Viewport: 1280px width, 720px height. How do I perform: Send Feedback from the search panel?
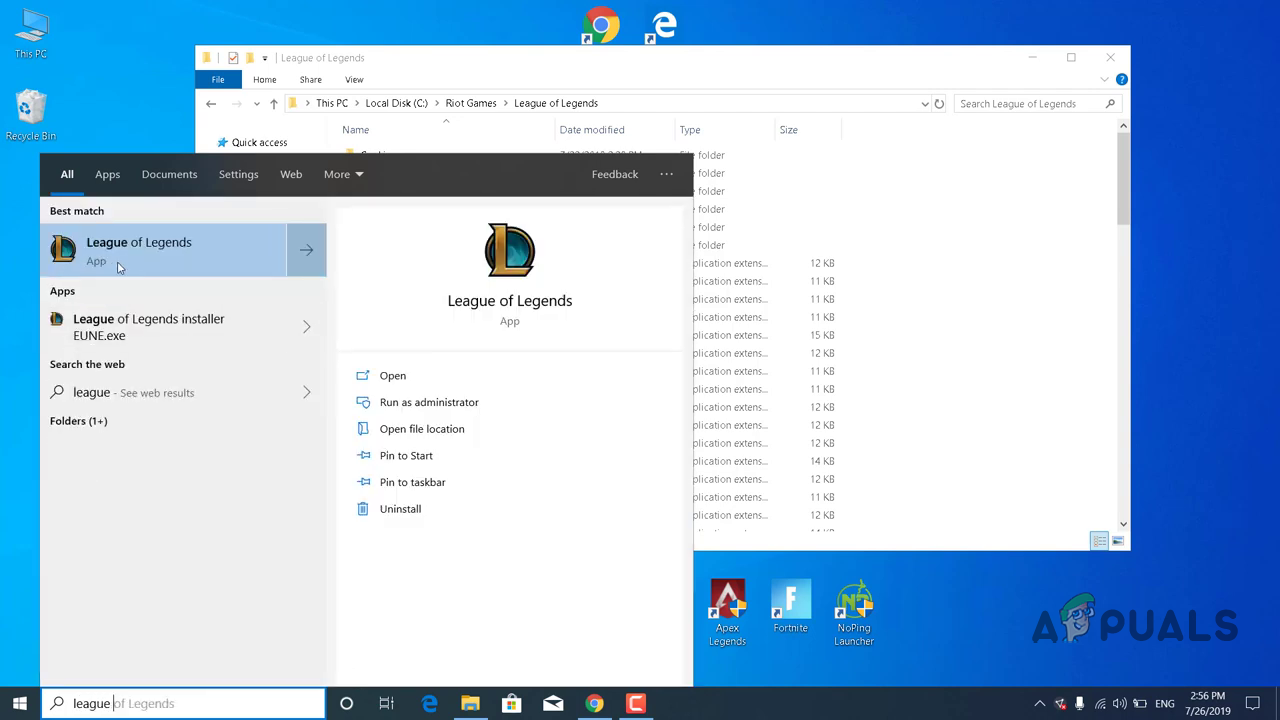click(614, 174)
